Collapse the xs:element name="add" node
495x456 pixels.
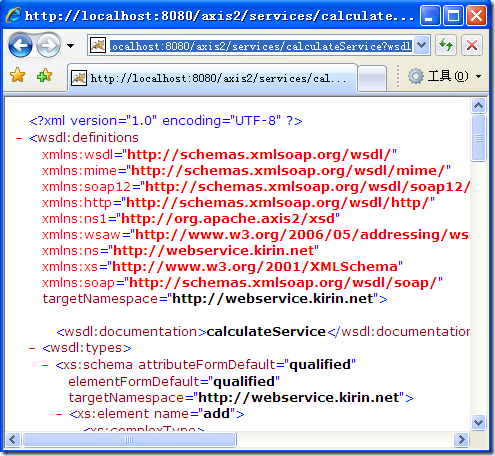click(59, 415)
